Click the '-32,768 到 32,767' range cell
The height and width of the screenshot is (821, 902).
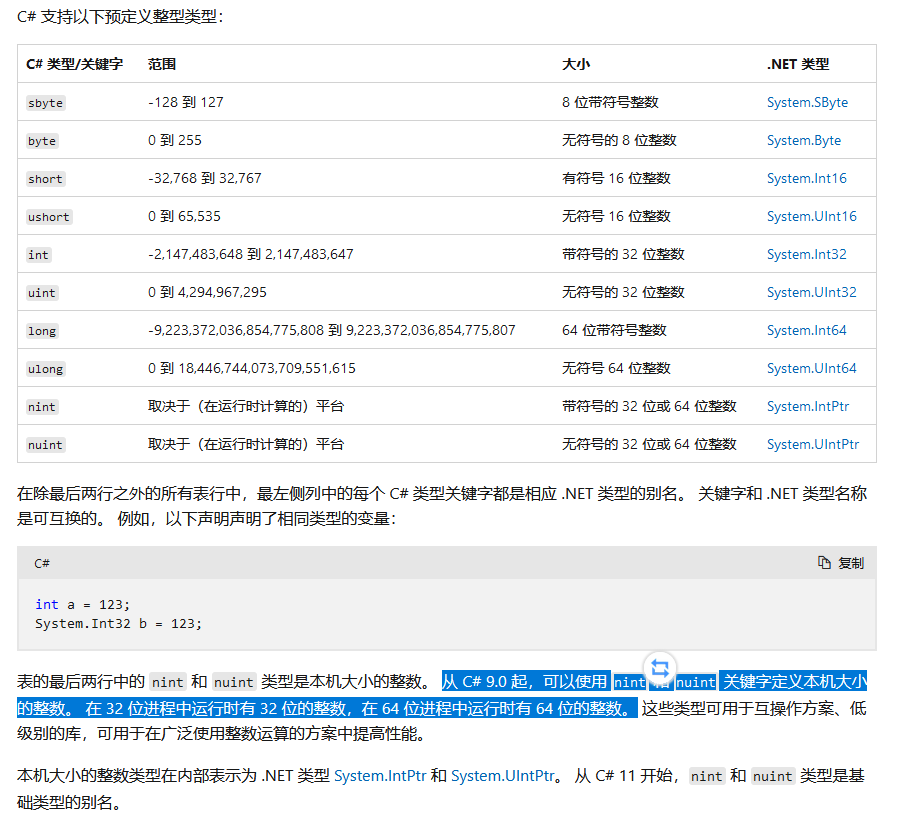pos(205,178)
